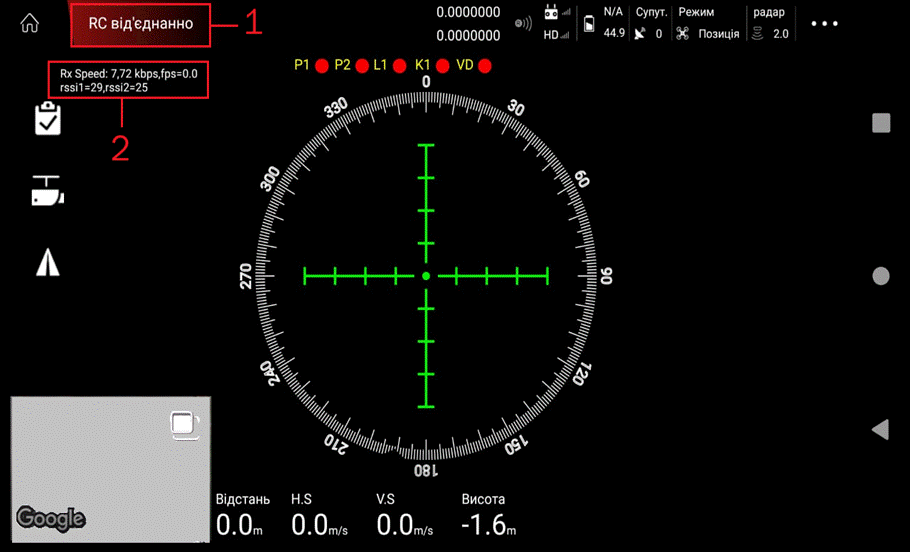
Task: Tap the wireless broadcast signal icon
Action: (523, 23)
